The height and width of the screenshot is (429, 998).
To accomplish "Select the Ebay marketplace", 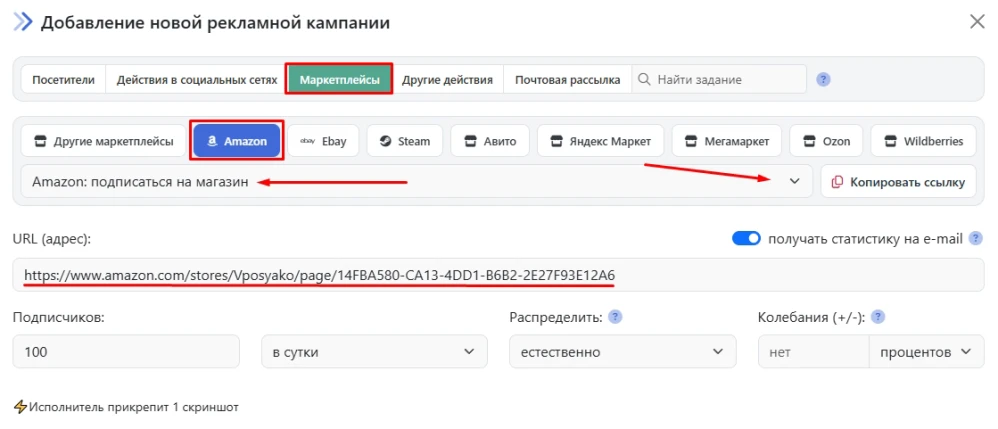I will [323, 141].
